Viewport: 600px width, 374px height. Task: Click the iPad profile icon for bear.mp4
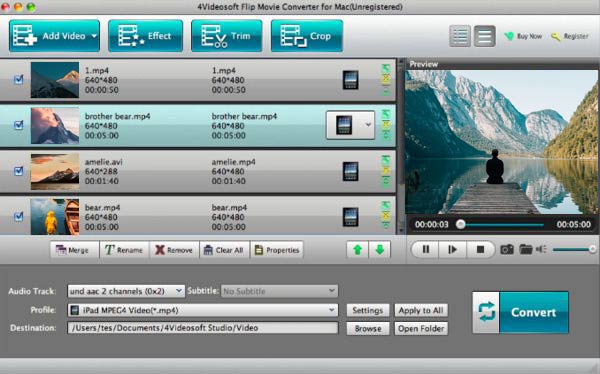coord(350,217)
